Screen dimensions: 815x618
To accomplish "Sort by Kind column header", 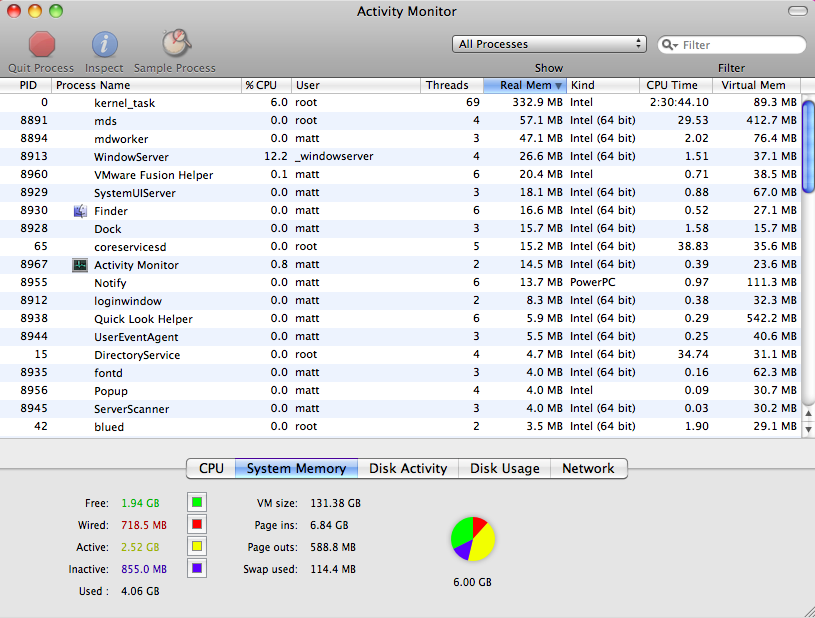I will (x=603, y=85).
